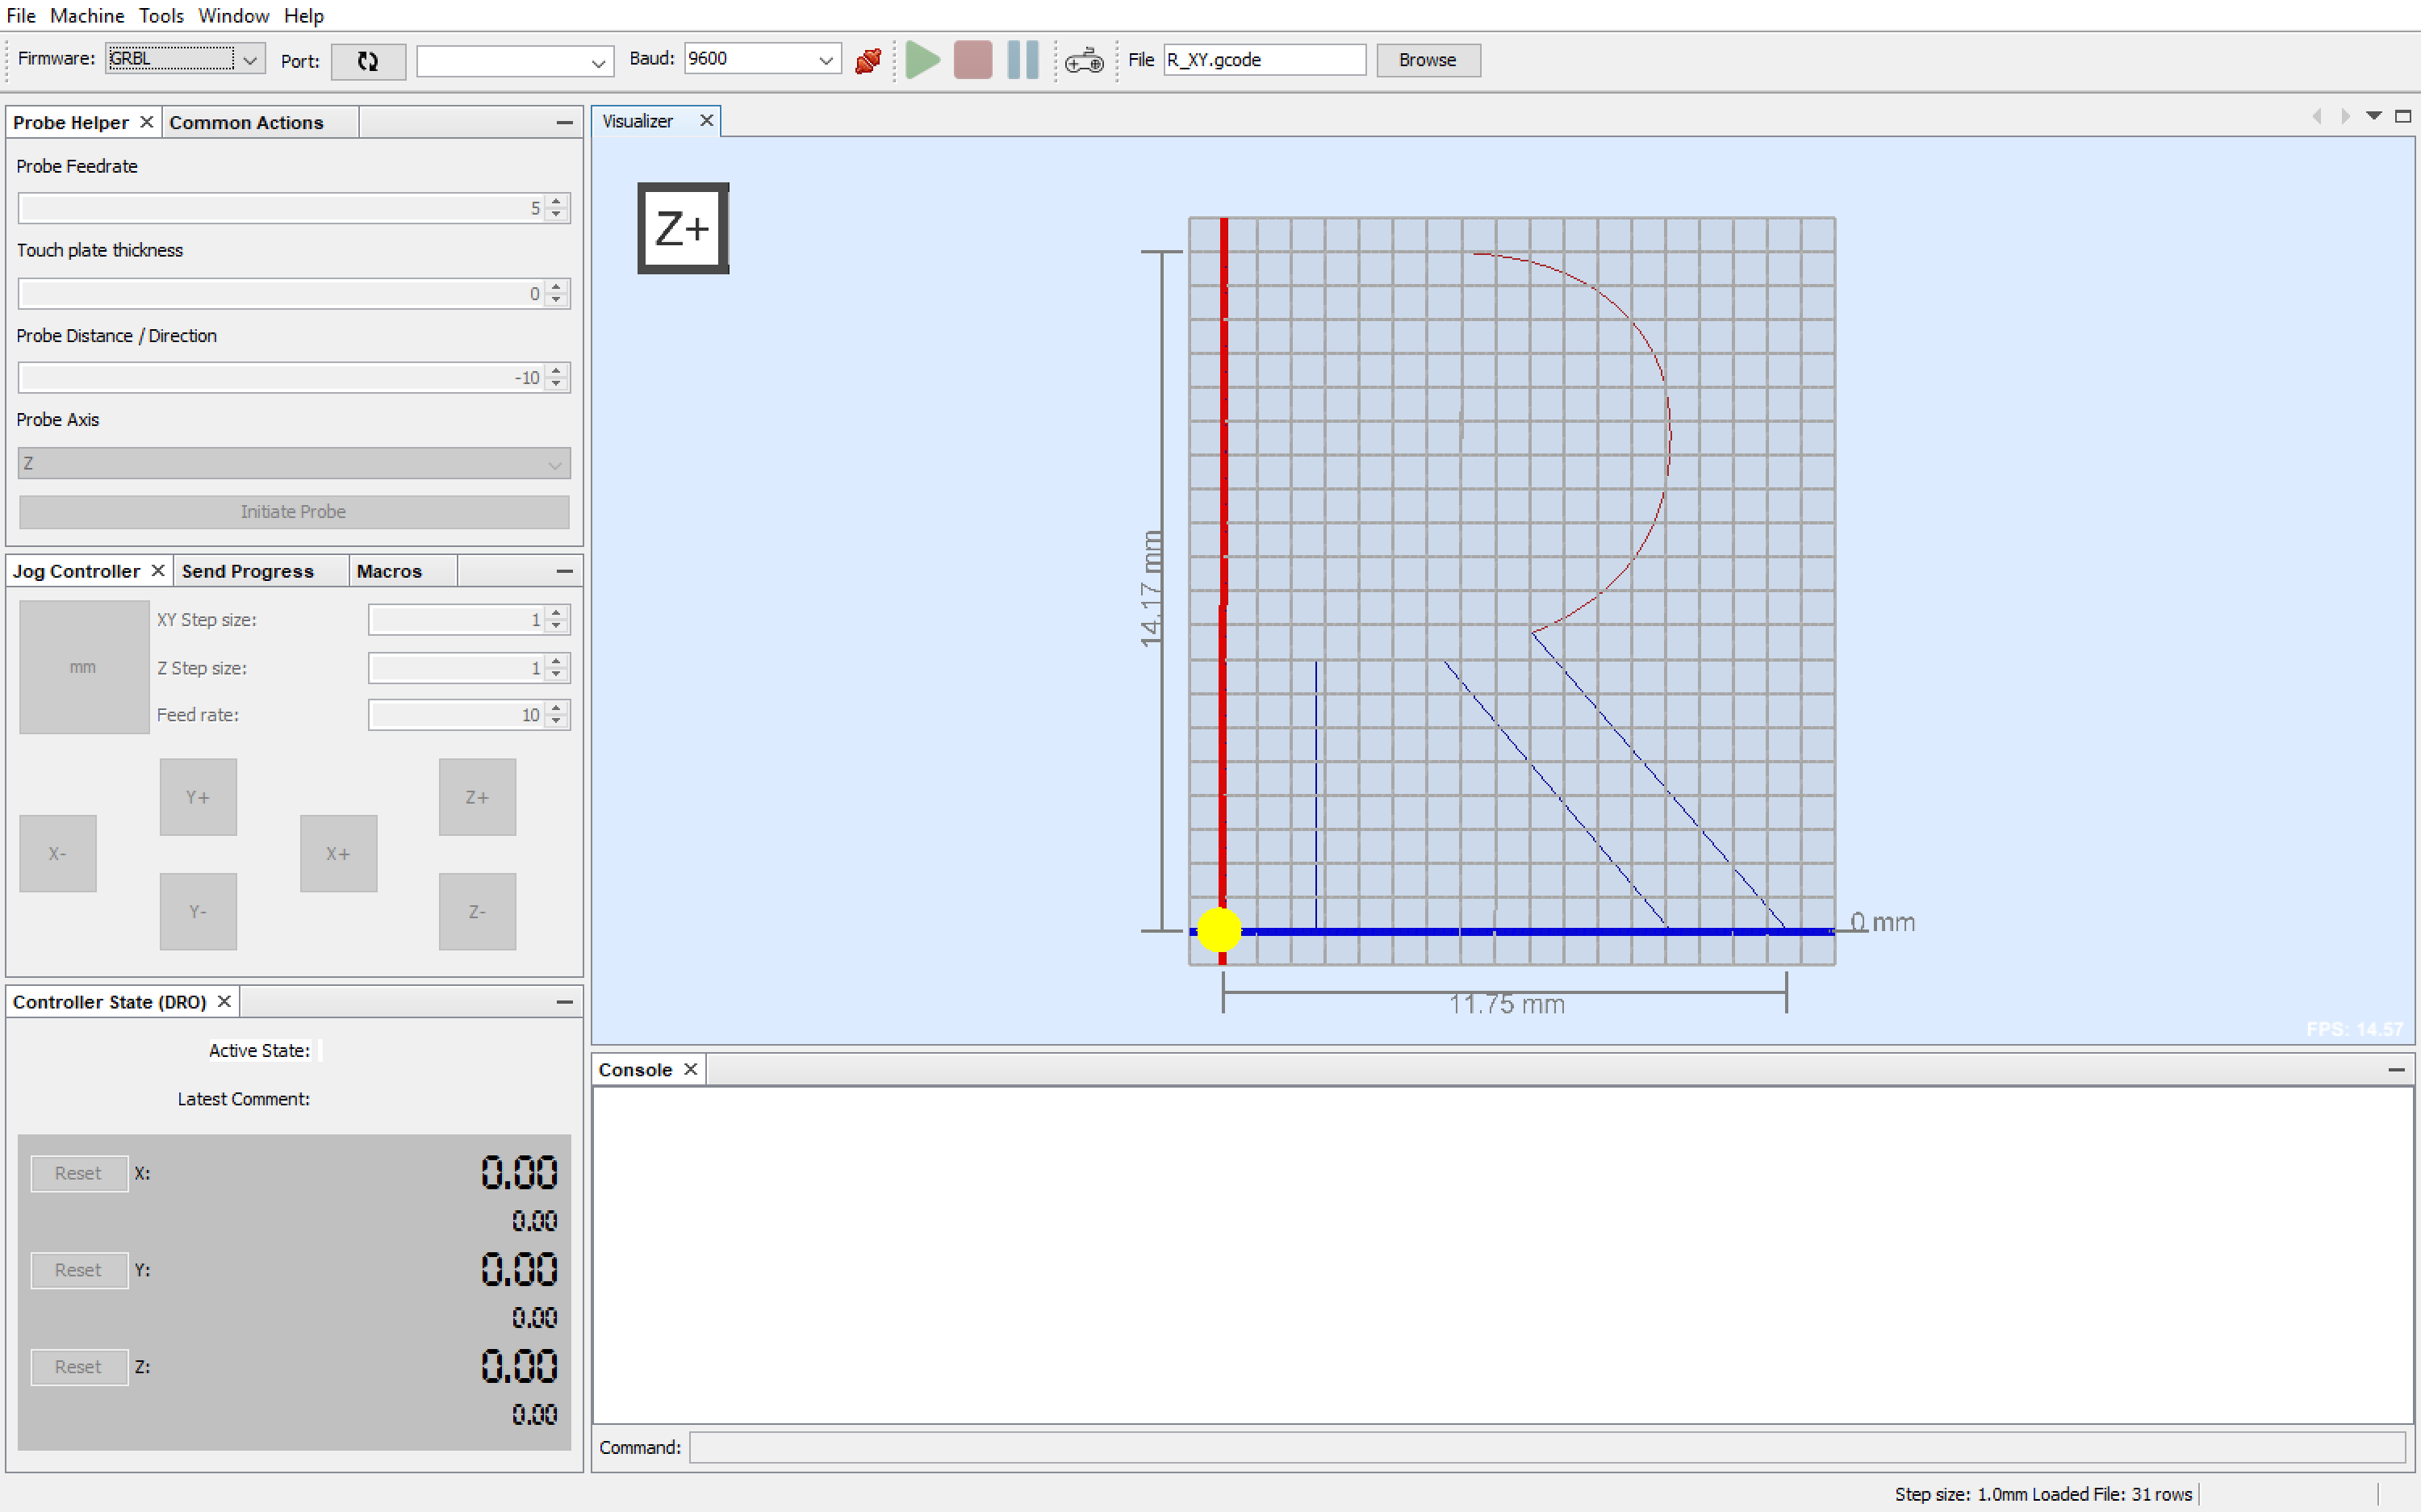Decrease Z Step size
Viewport: 2421px width, 1512px height.
pyautogui.click(x=557, y=674)
